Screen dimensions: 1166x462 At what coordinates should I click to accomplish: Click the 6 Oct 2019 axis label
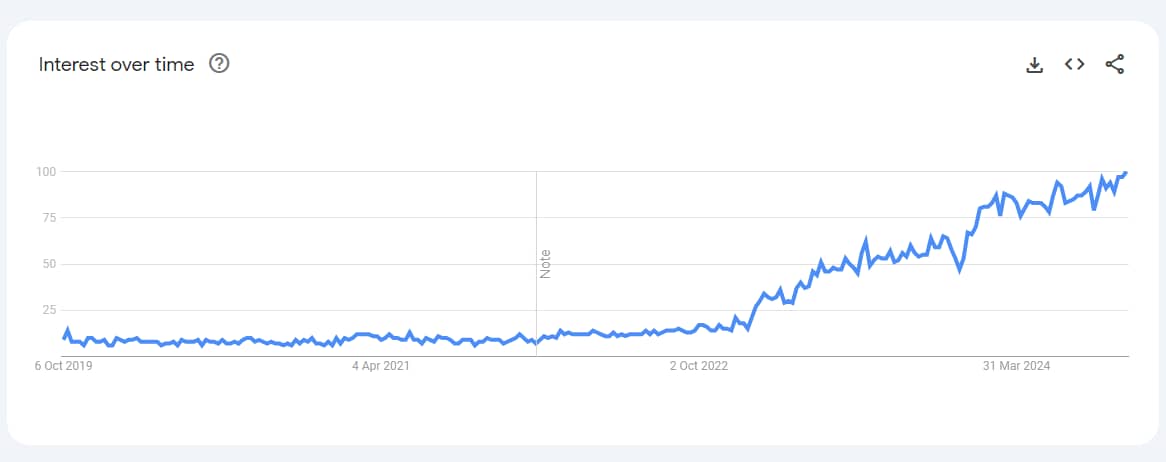pyautogui.click(x=64, y=366)
